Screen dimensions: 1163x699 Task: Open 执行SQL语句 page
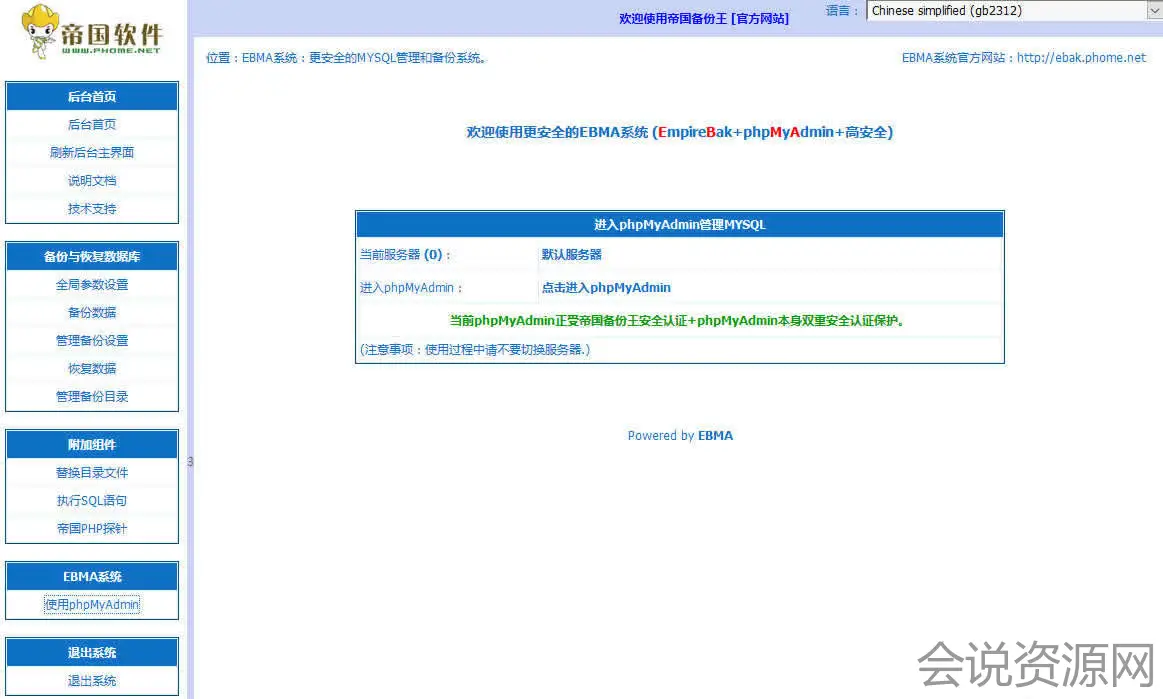click(x=92, y=501)
